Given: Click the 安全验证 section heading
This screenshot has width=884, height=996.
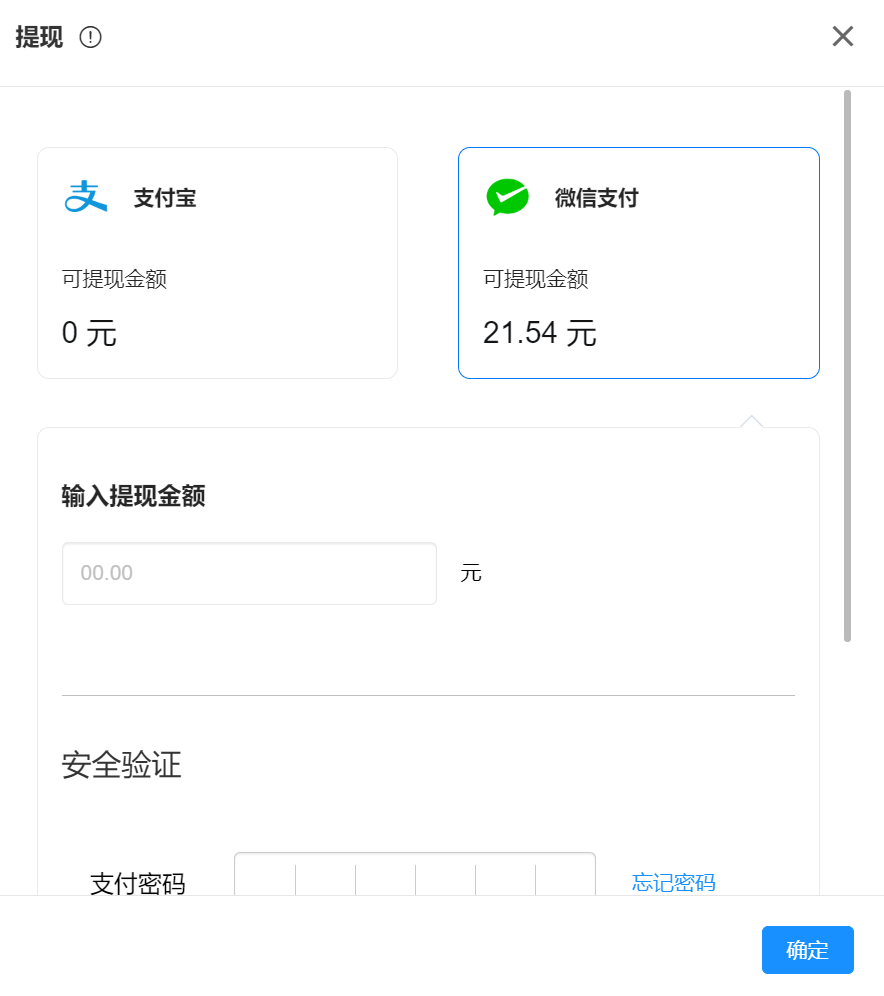Looking at the screenshot, I should click(x=120, y=766).
